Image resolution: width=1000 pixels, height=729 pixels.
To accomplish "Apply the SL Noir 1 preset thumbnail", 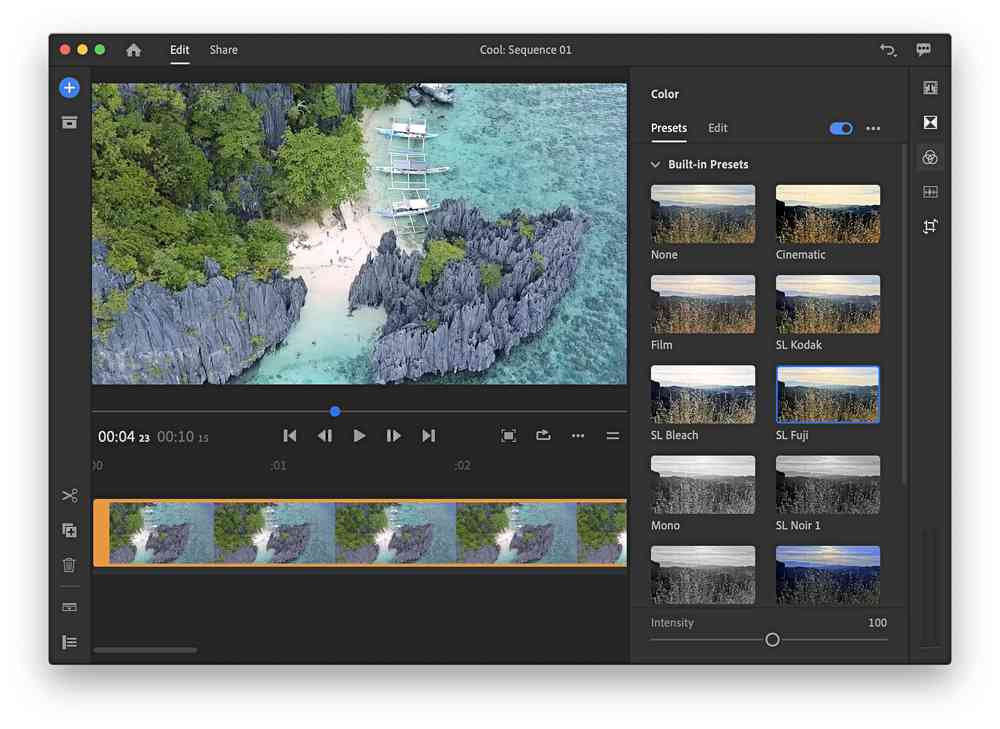I will click(828, 485).
